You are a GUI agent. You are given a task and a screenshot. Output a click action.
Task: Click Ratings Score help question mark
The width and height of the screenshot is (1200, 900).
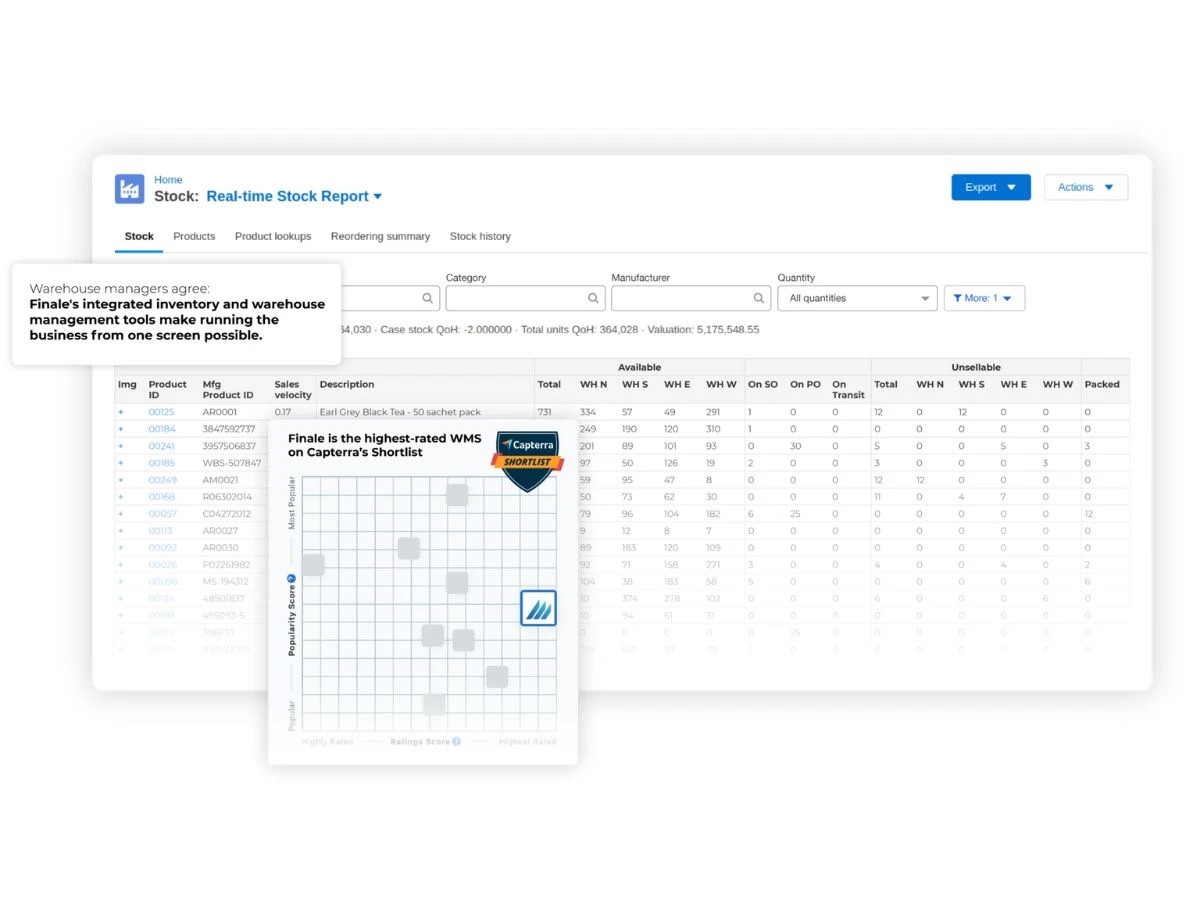click(456, 741)
